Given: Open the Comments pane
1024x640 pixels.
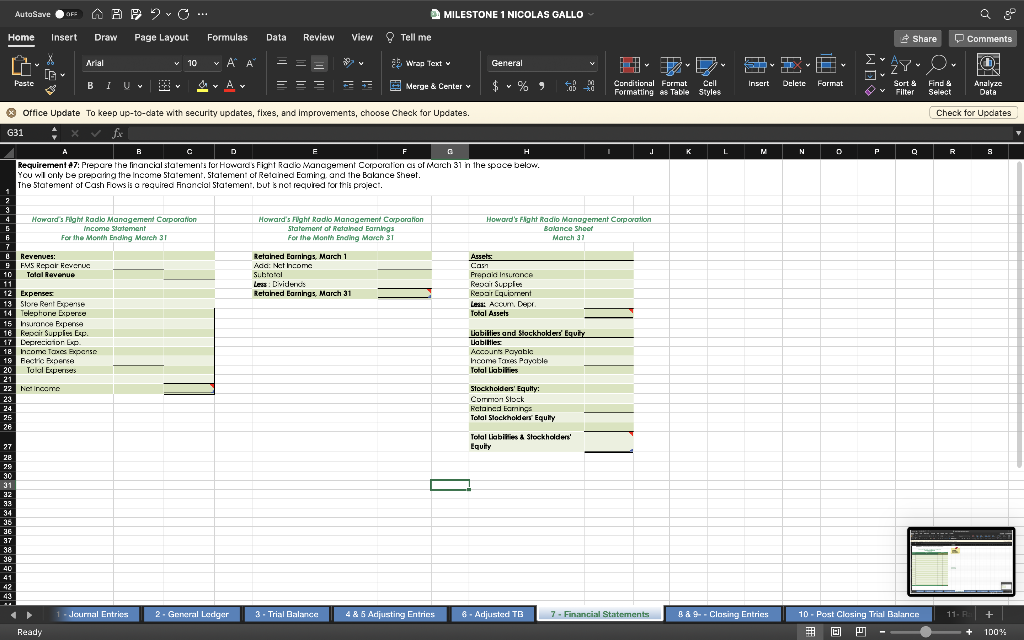Looking at the screenshot, I should point(983,39).
